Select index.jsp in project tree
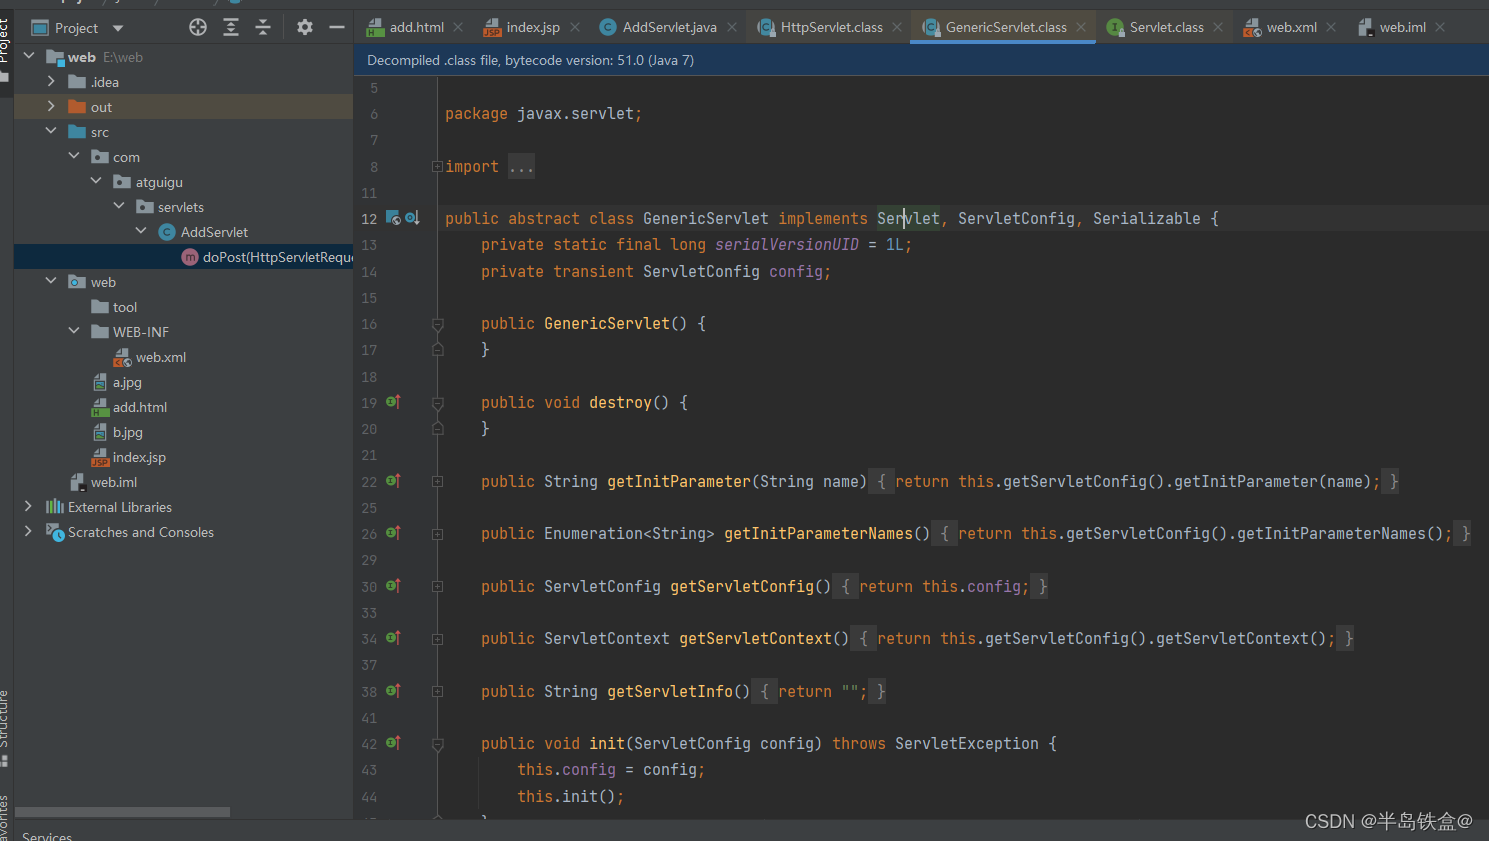Image resolution: width=1489 pixels, height=841 pixels. [x=129, y=457]
